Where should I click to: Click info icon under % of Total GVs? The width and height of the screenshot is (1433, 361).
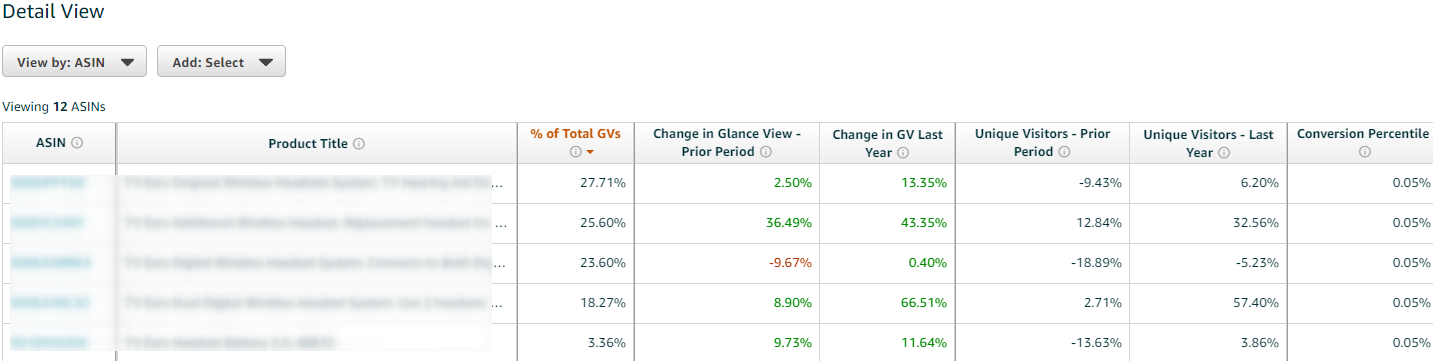point(576,152)
